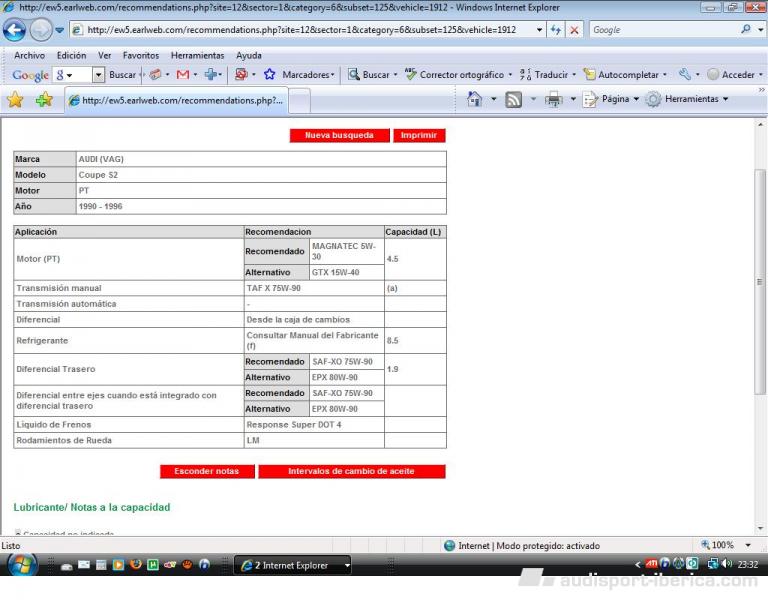Click the Firefox icon in quick launch
This screenshot has height=600, width=768.
pyautogui.click(x=136, y=565)
